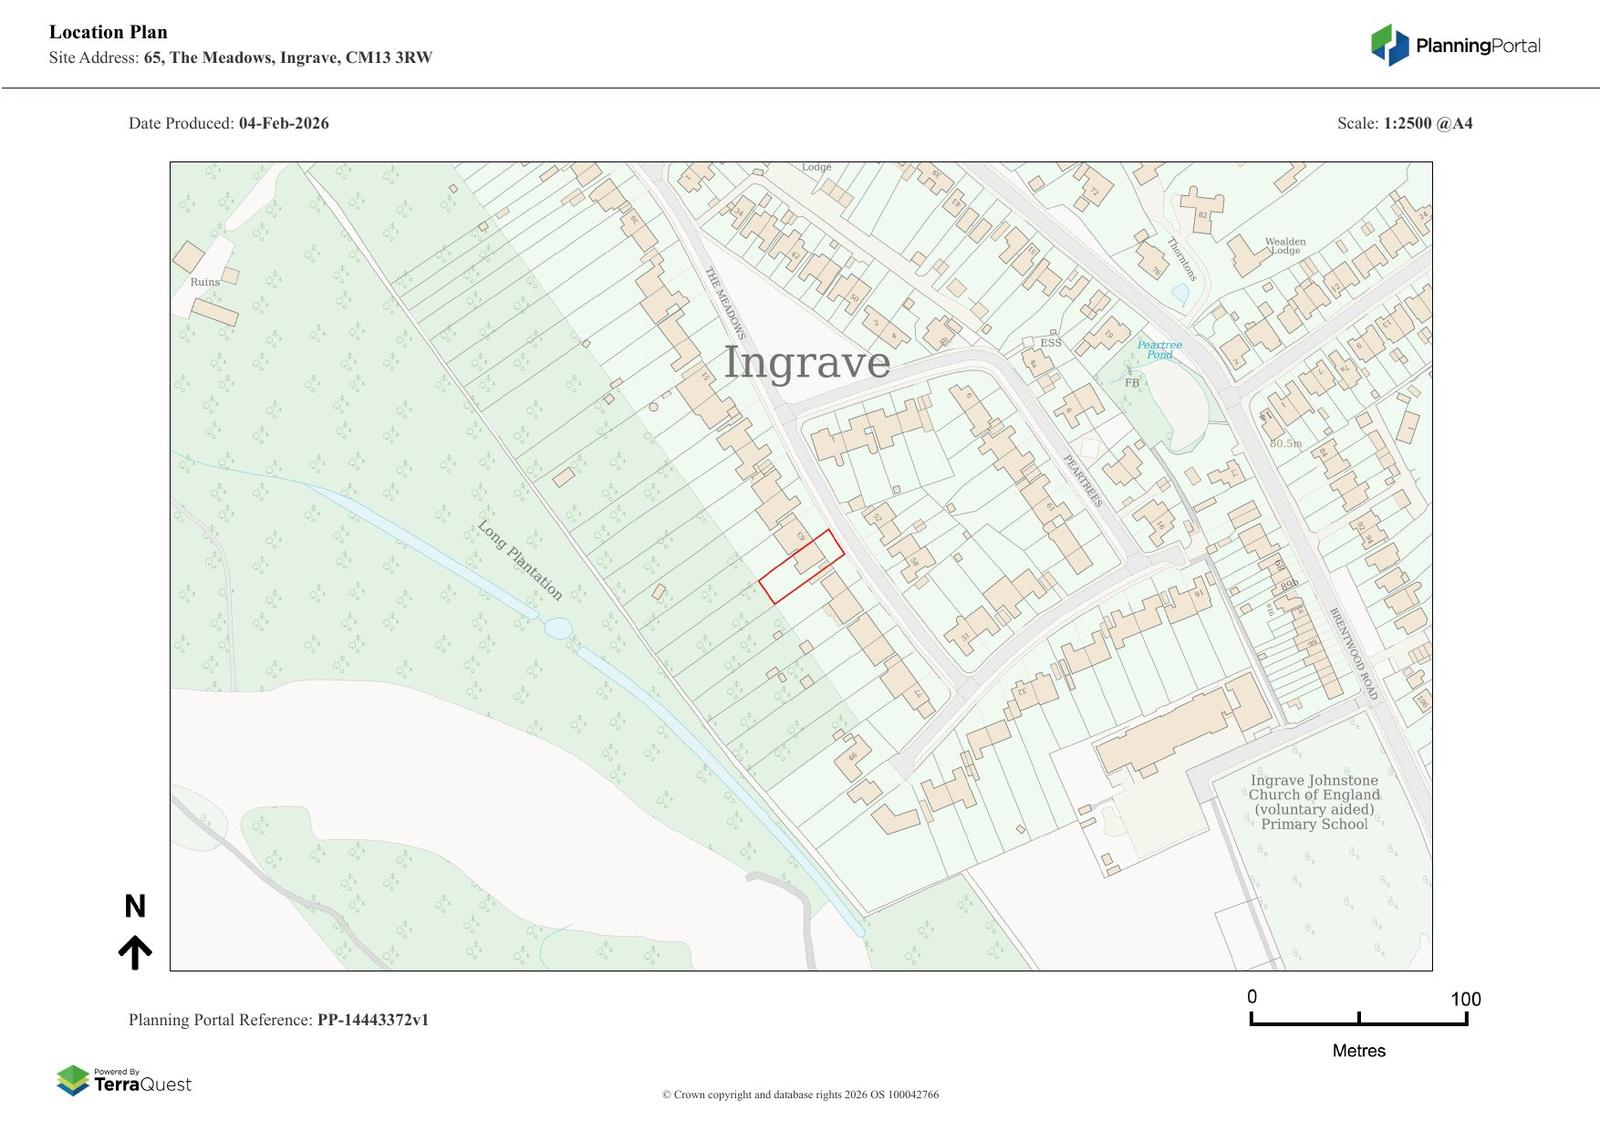Click the red site boundary outline
This screenshot has width=1600, height=1132.
[x=801, y=566]
